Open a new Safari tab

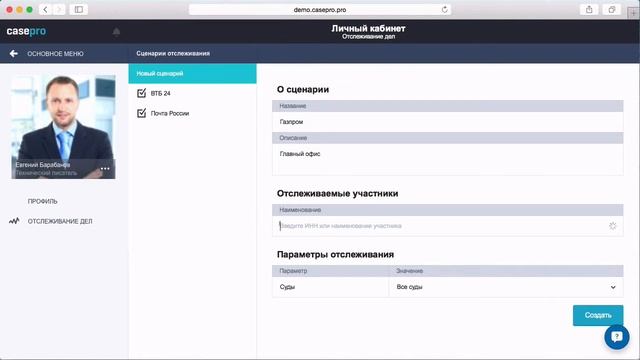tap(633, 13)
